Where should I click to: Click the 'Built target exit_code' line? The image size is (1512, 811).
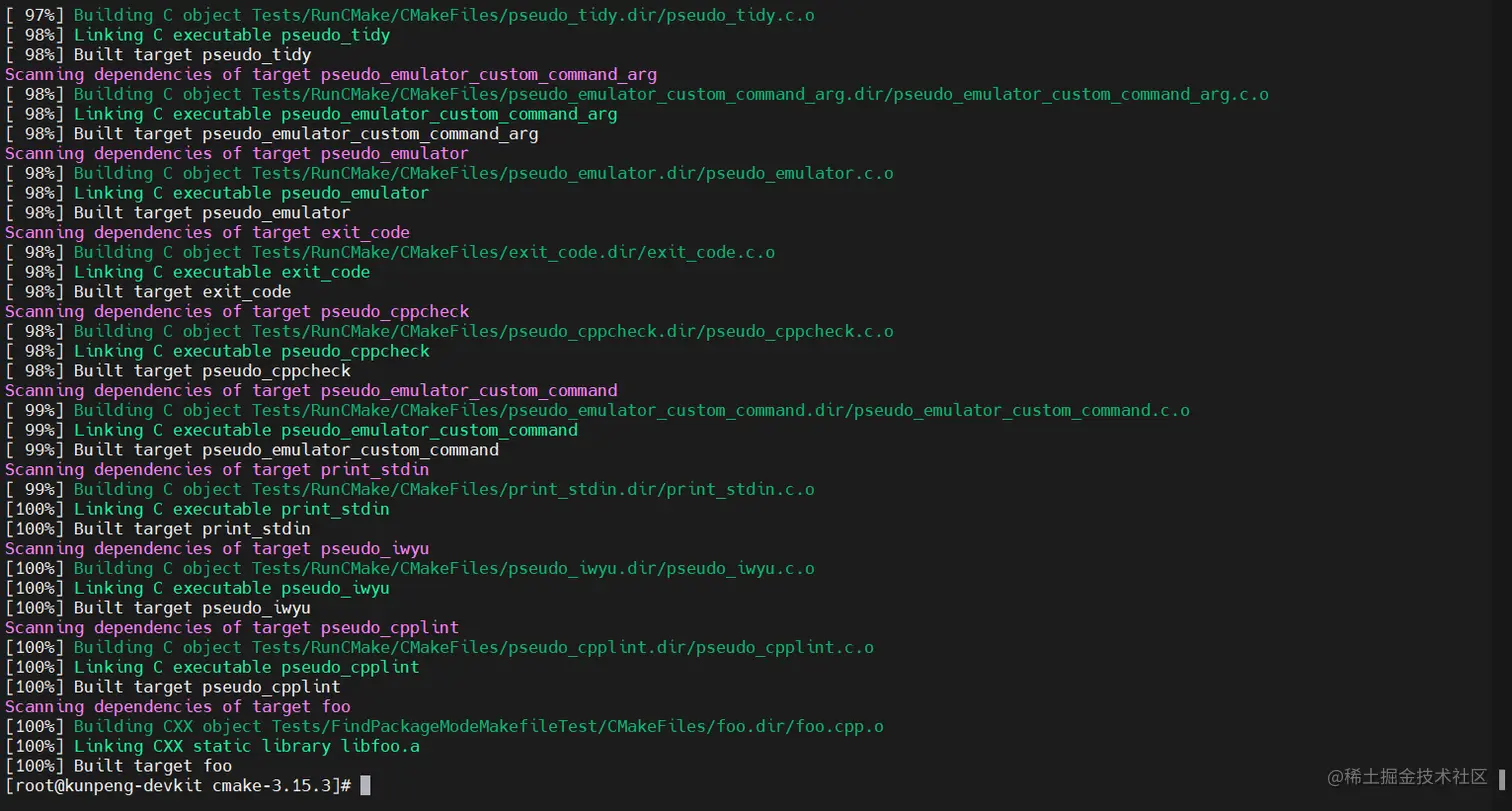click(x=148, y=292)
